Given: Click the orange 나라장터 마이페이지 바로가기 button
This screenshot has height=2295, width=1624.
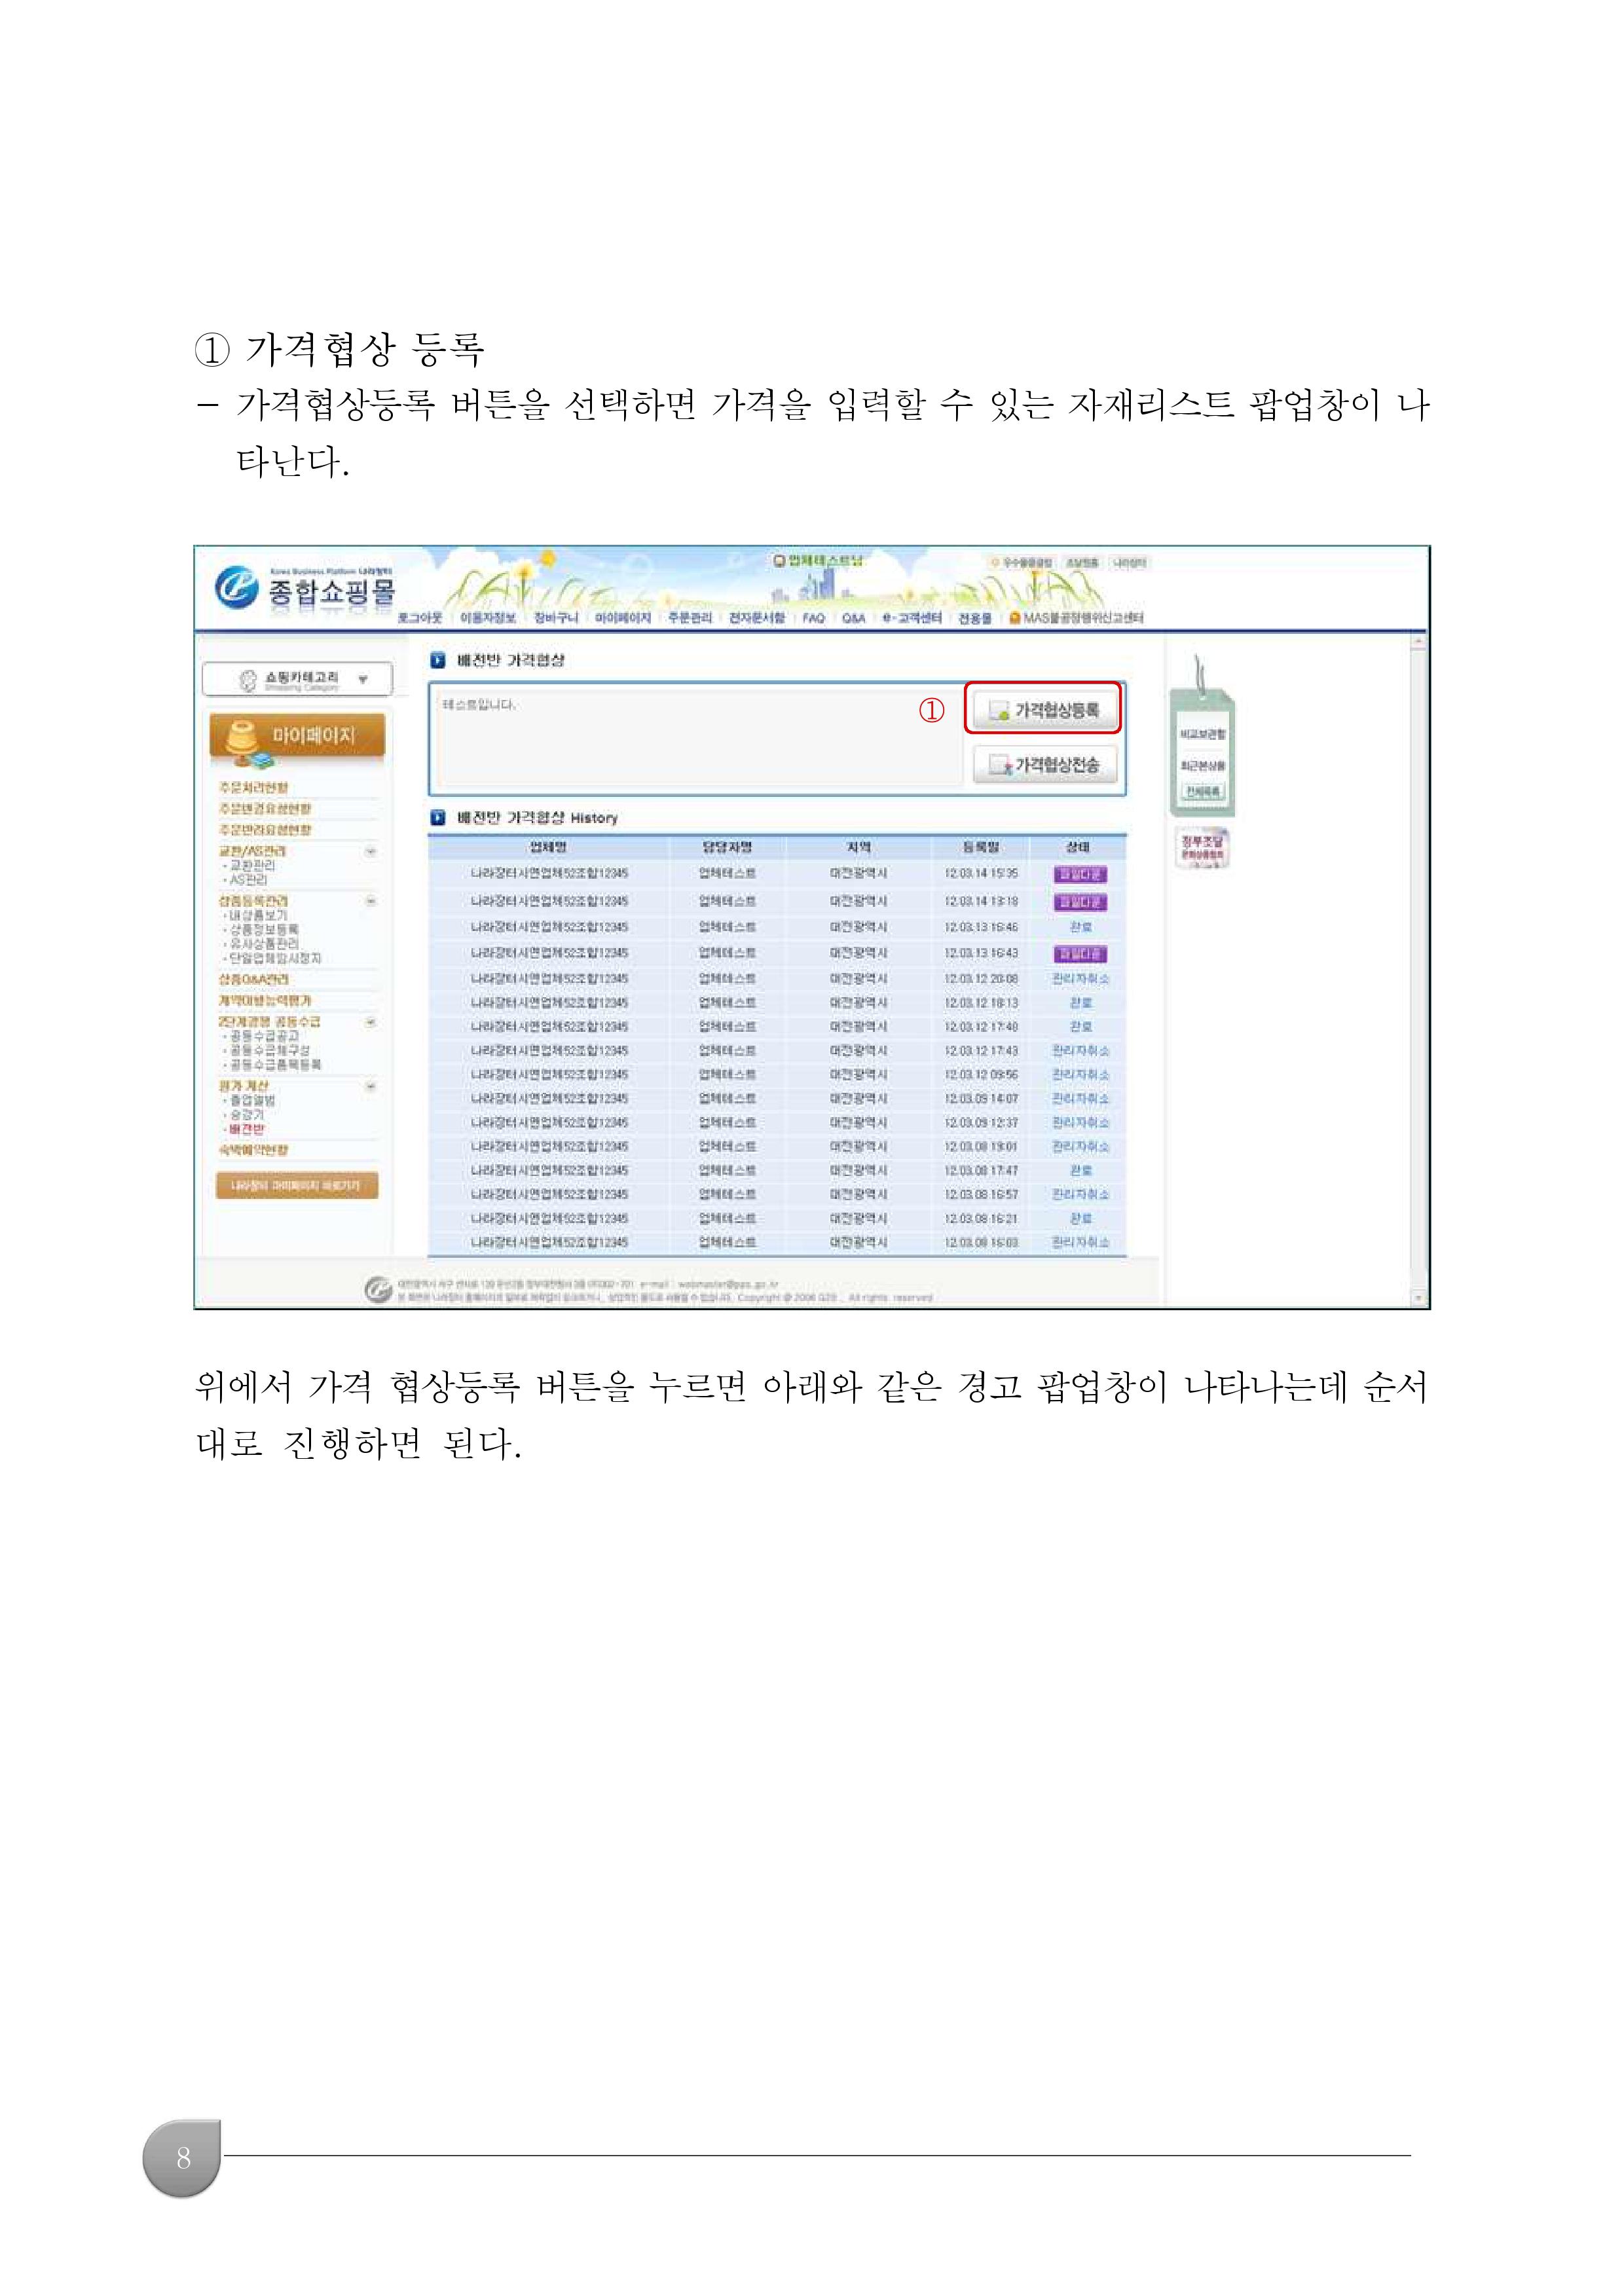Looking at the screenshot, I should tap(297, 1186).
